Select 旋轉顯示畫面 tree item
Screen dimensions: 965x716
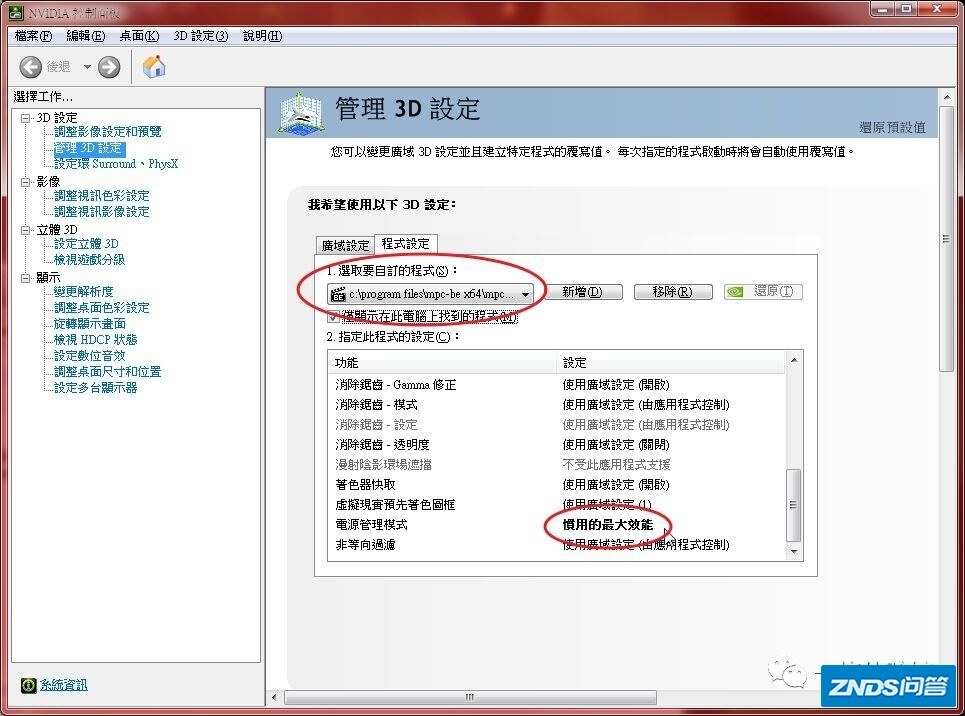click(x=90, y=324)
